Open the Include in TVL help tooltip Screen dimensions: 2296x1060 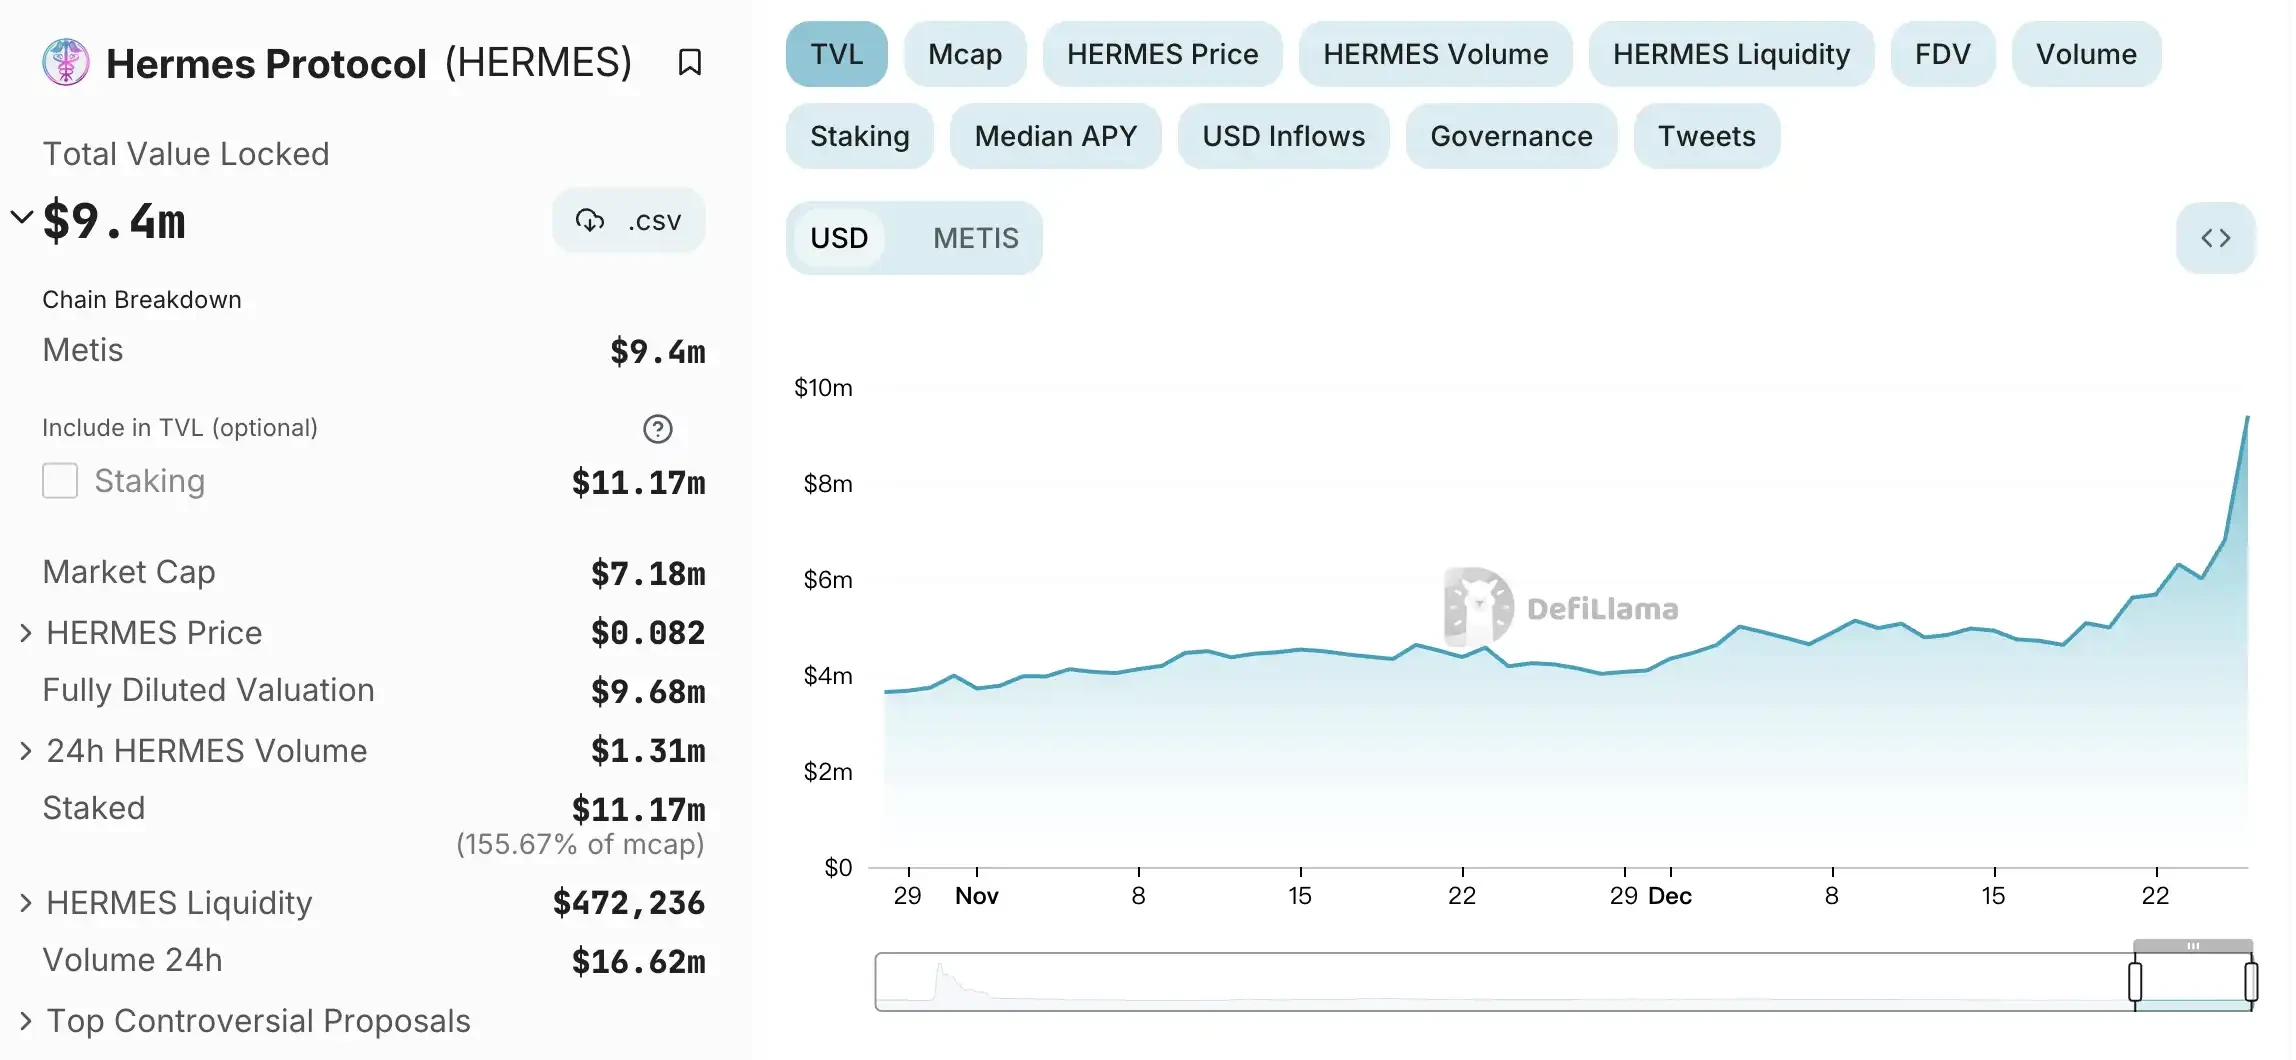[657, 429]
